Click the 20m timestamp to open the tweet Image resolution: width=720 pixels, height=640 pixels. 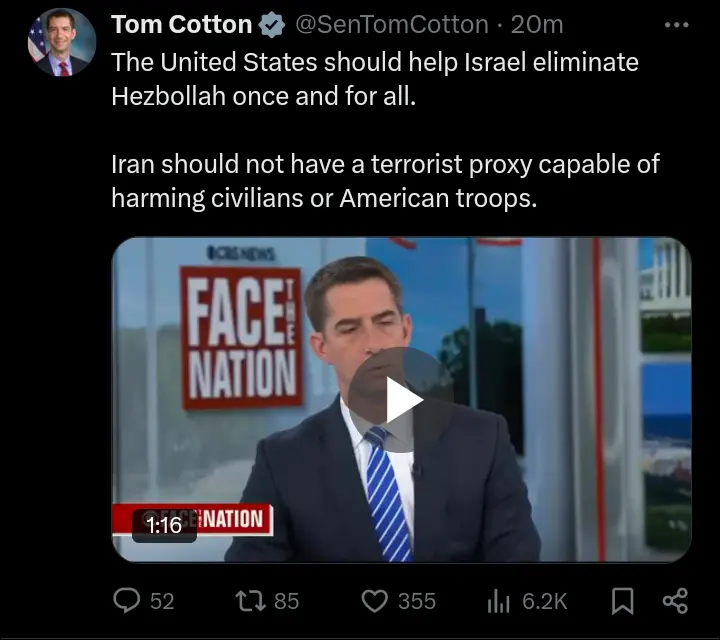click(537, 24)
